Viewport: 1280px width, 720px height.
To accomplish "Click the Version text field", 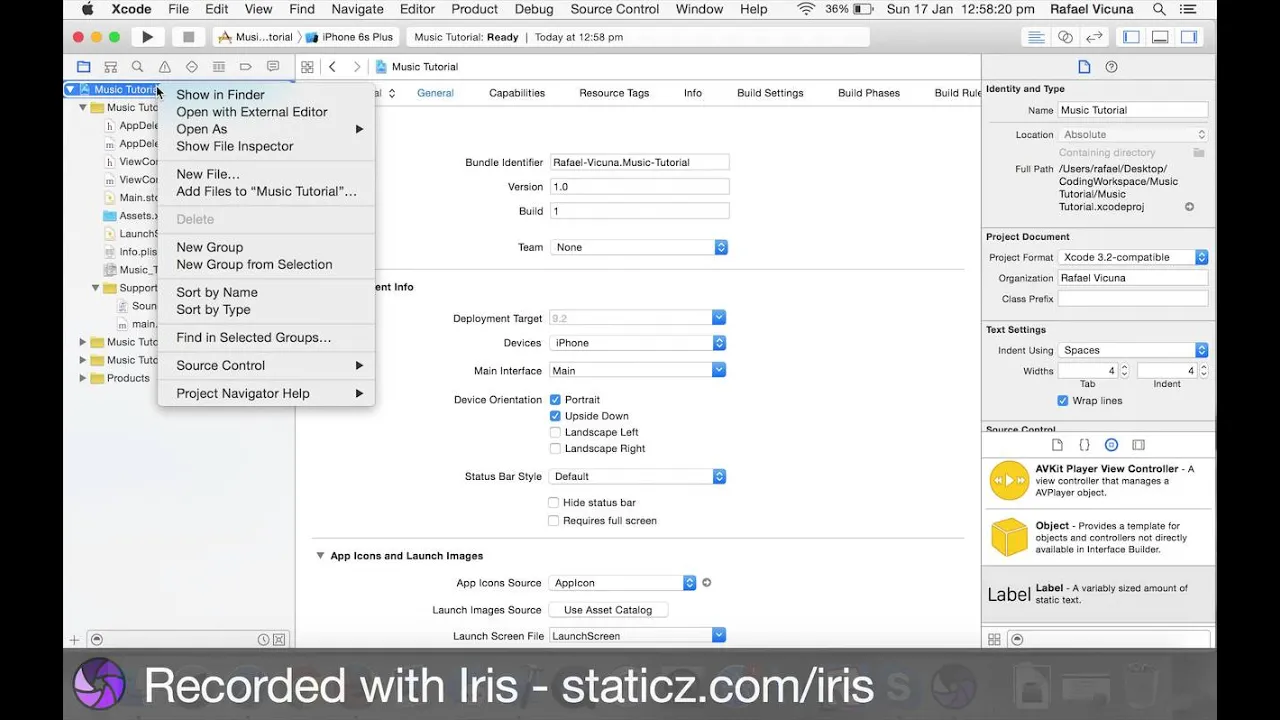I will [x=639, y=187].
